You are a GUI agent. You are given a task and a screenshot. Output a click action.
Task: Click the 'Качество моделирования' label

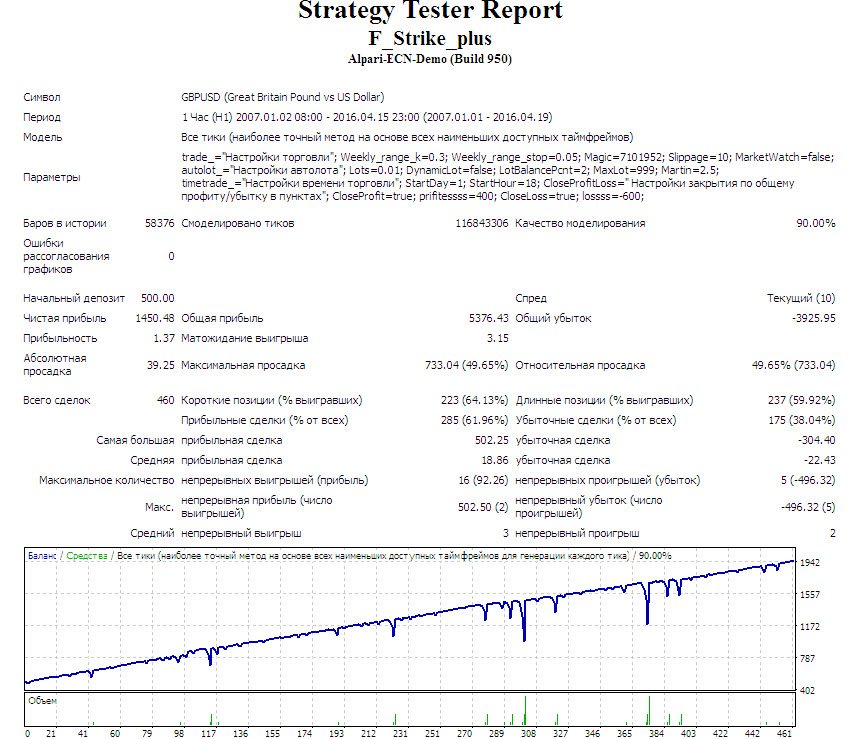coord(580,223)
